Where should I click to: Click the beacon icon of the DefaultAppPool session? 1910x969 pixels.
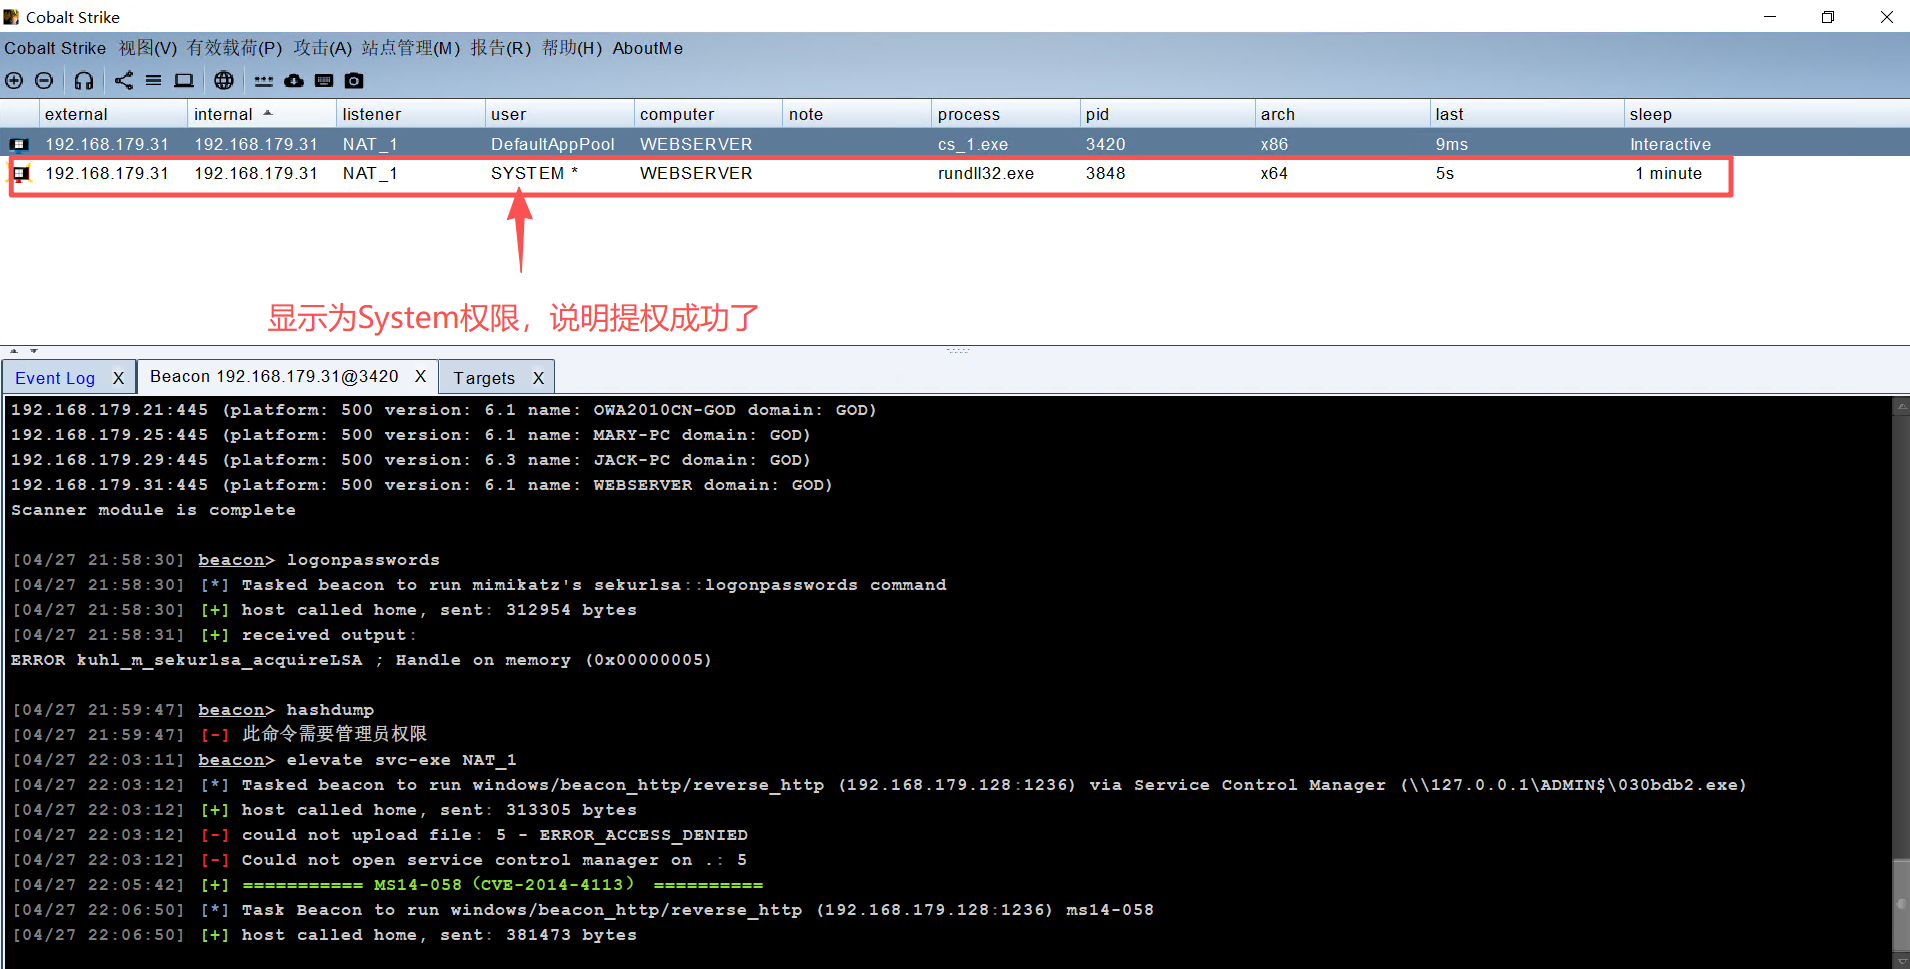coord(19,144)
